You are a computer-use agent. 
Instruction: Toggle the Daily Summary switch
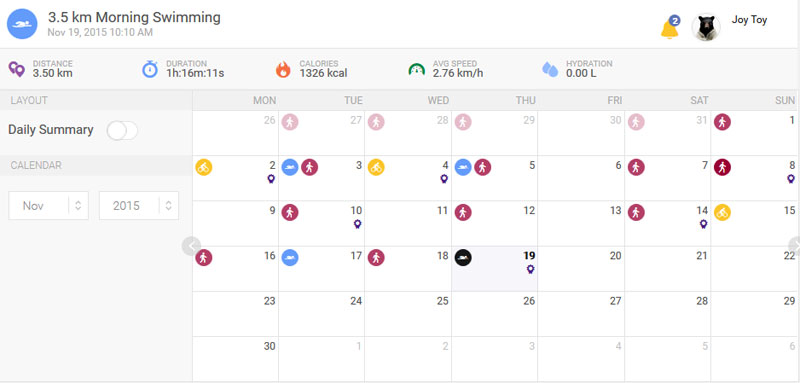point(122,131)
